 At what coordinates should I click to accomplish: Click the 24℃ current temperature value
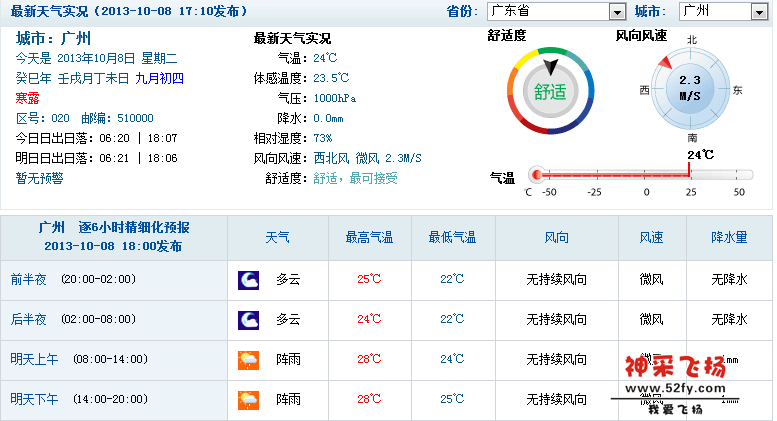[x=325, y=58]
